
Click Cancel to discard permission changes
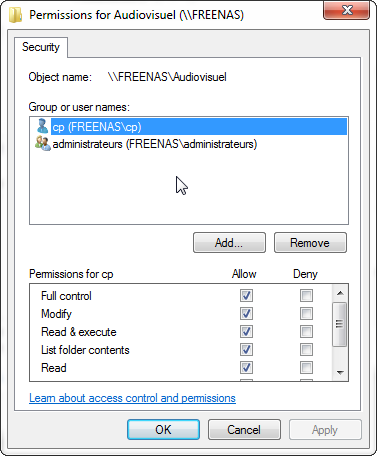[244, 429]
